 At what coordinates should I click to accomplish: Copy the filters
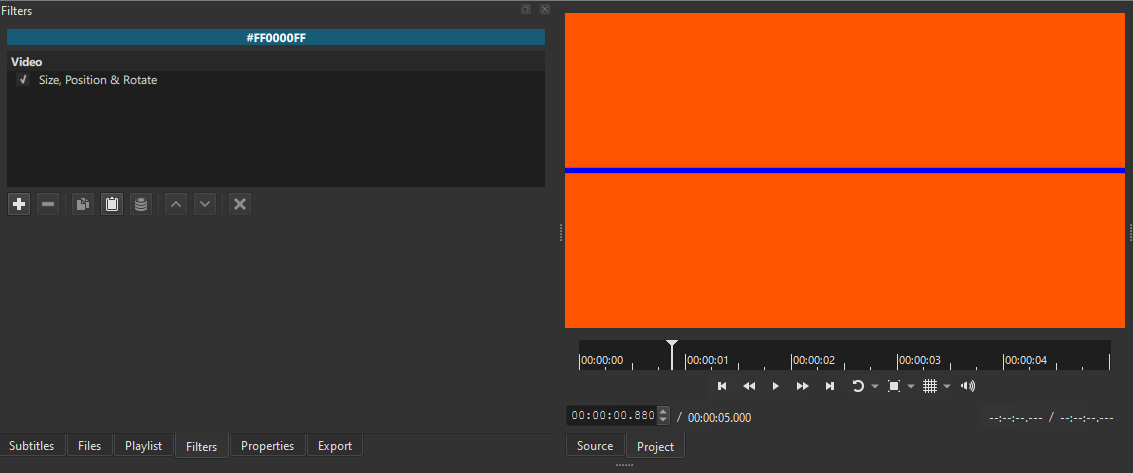(x=83, y=204)
